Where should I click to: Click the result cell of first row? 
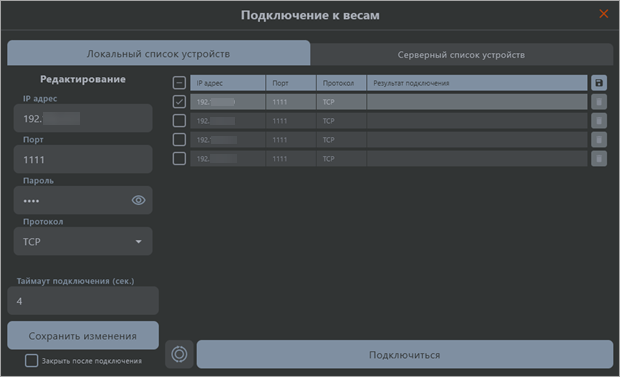point(477,102)
